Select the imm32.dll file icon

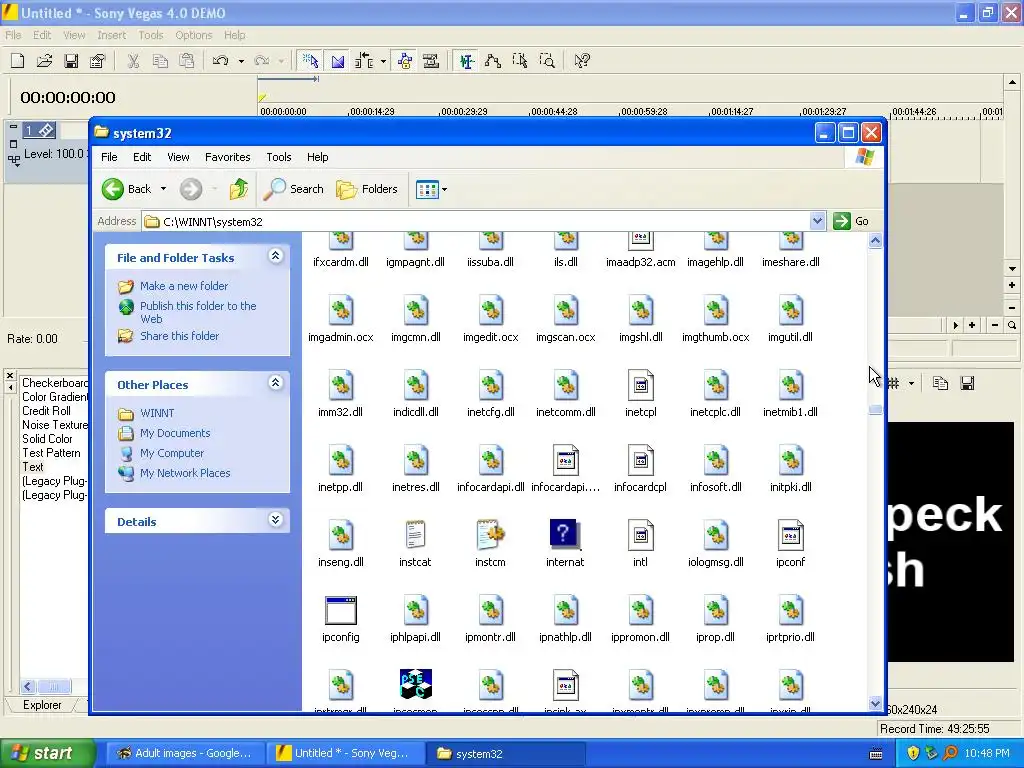tap(341, 385)
